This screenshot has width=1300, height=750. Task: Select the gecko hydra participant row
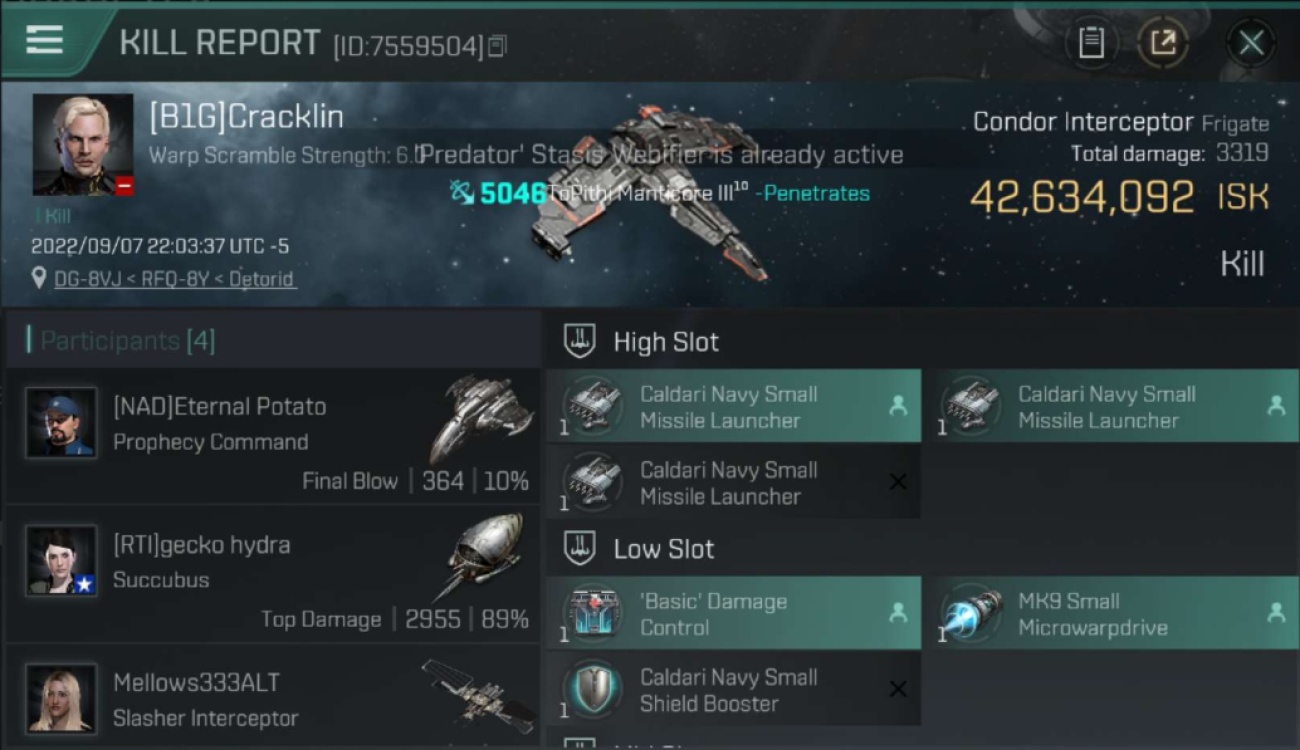[273, 574]
